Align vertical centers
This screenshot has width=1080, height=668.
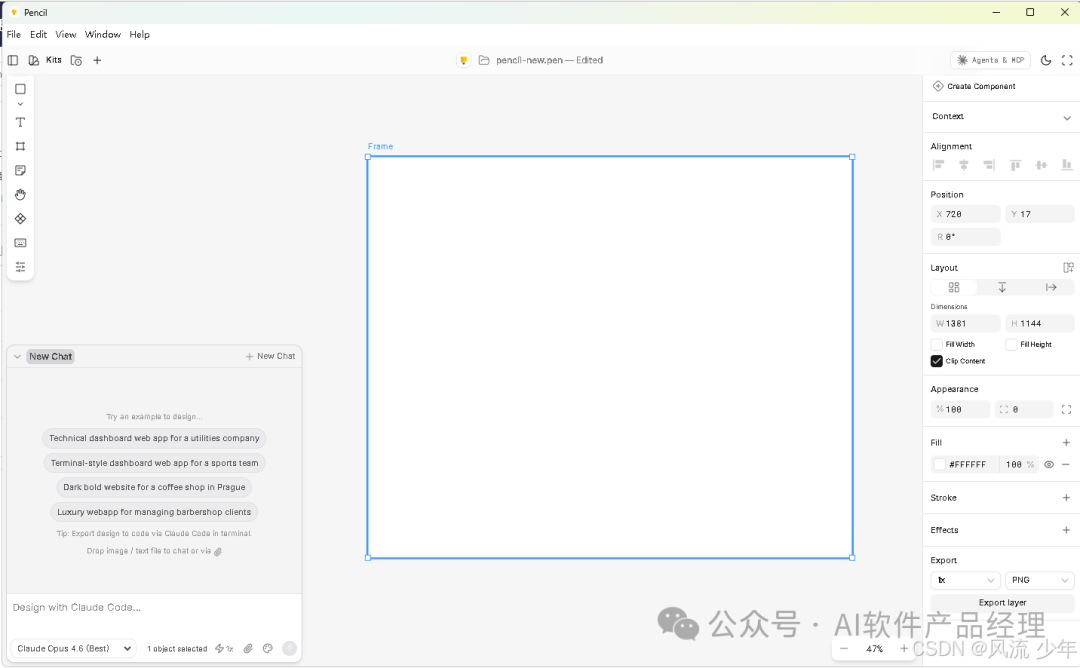click(x=1041, y=165)
